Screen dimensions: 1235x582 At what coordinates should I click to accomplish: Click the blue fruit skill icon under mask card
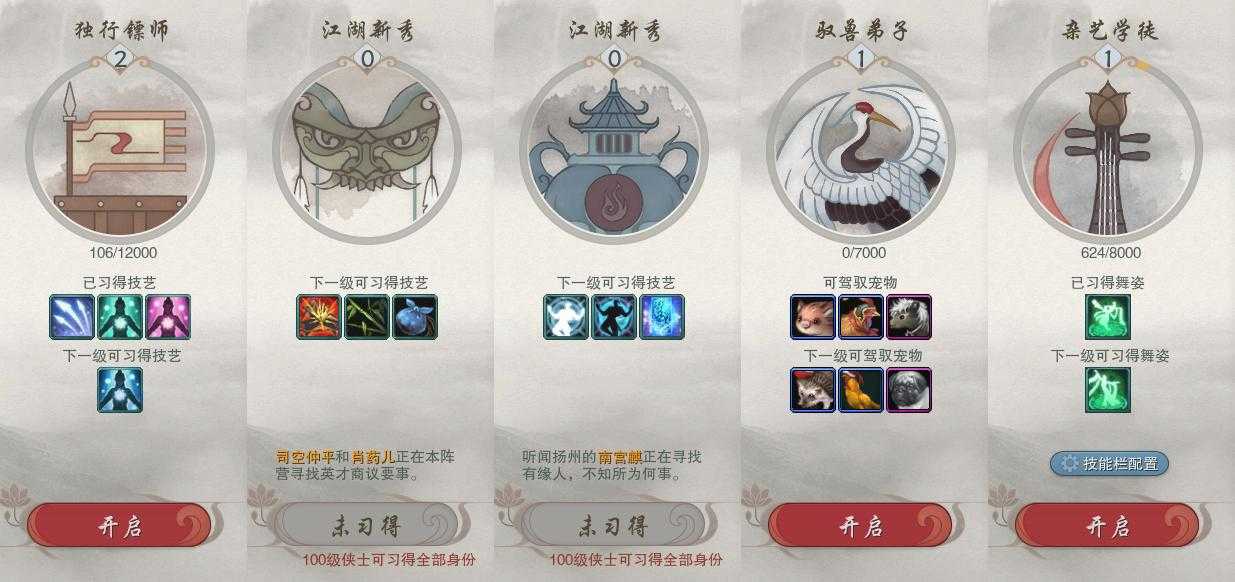pyautogui.click(x=415, y=317)
